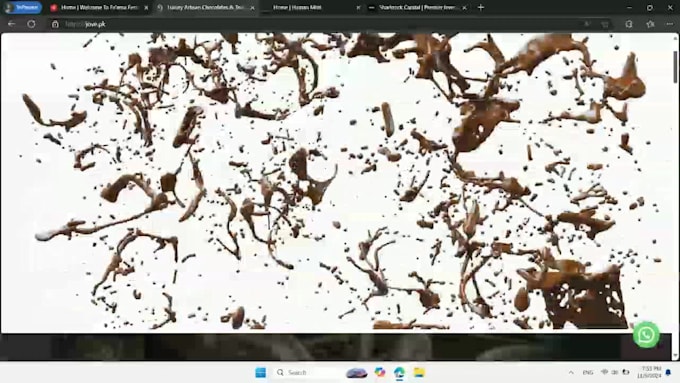Click the ENG language indicator

point(588,373)
